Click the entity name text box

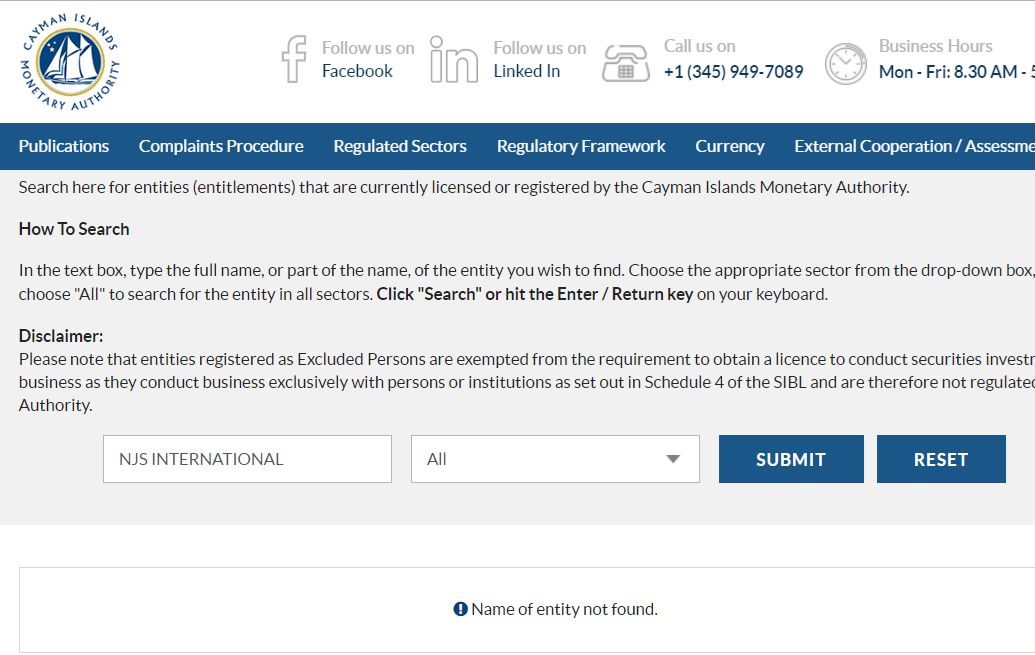pos(248,459)
